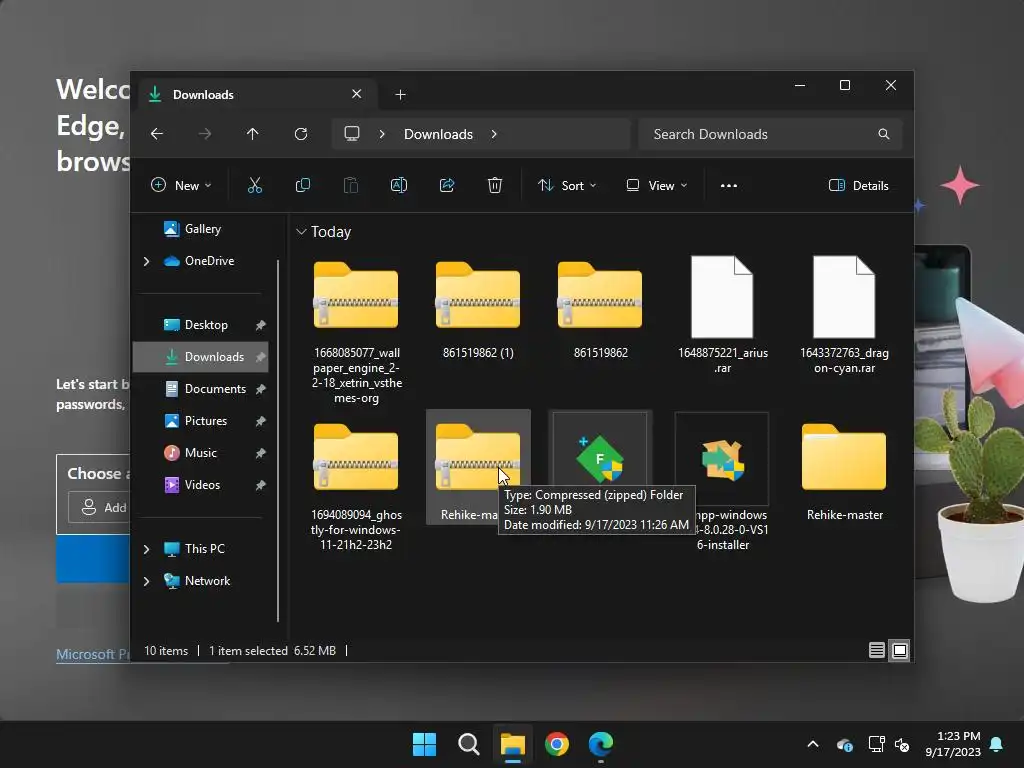Click the navigation pane scrollbar
This screenshot has height=768, width=1024.
point(278,441)
